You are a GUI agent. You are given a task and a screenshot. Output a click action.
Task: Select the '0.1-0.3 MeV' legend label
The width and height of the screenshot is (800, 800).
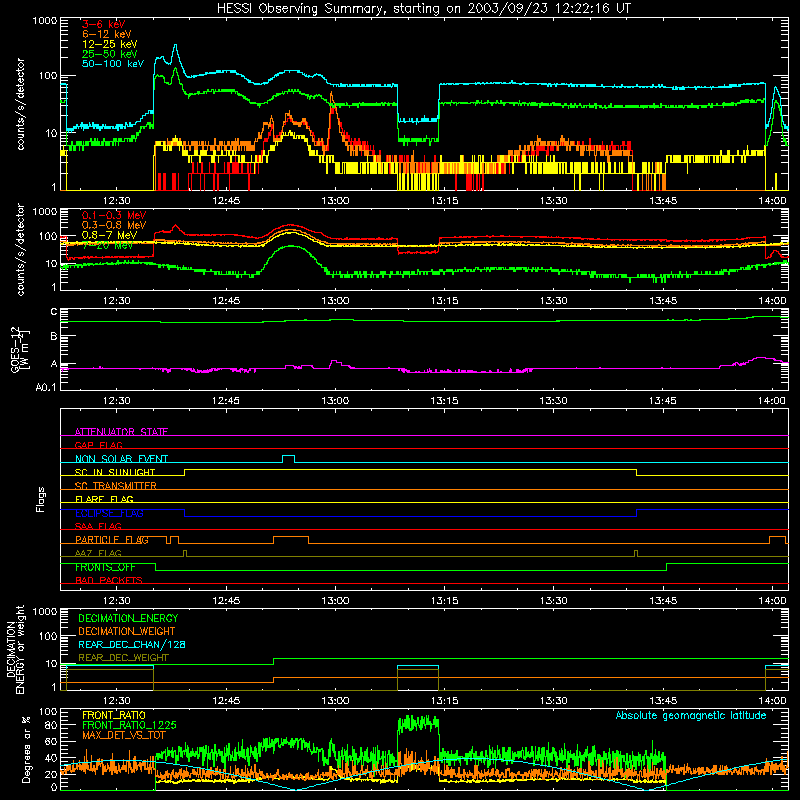(114, 215)
